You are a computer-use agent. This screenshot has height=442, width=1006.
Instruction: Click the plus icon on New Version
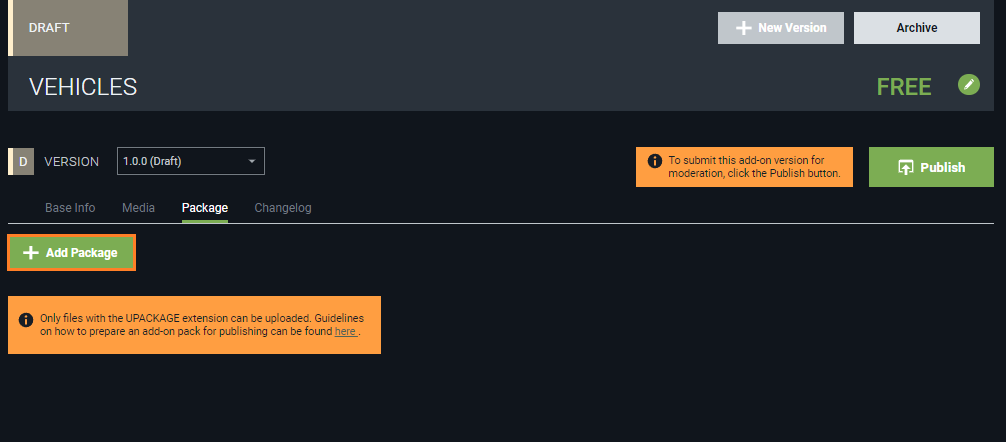tap(743, 28)
